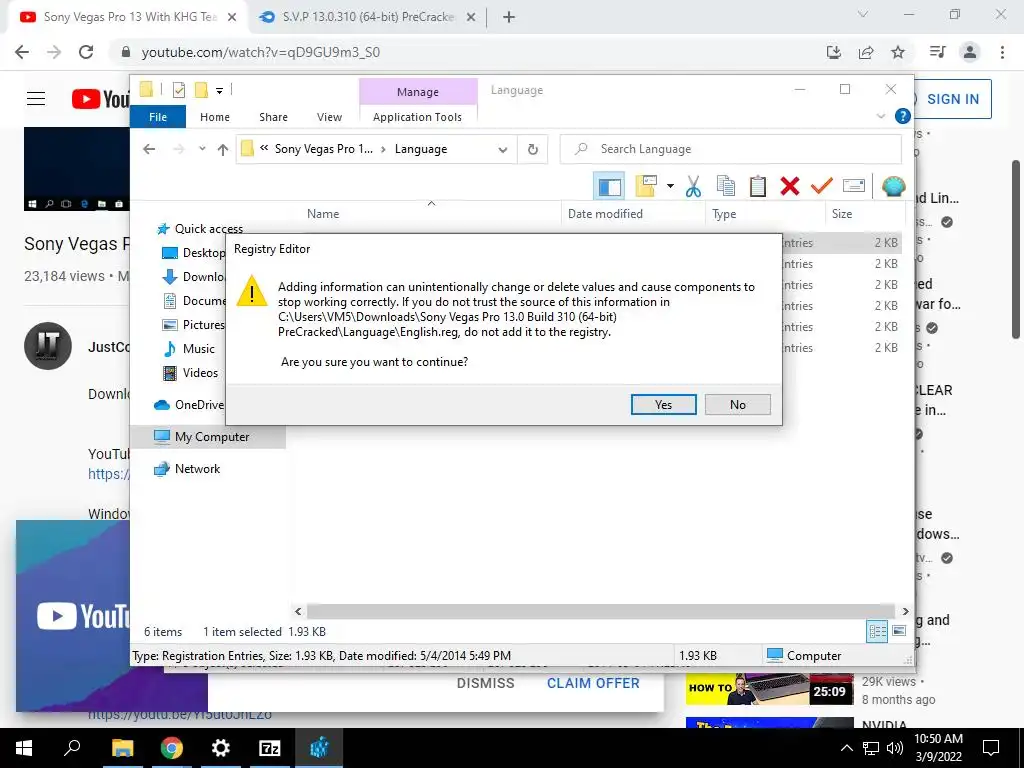1024x768 pixels.
Task: Open Chrome three-dot menu
Action: coord(1002,52)
